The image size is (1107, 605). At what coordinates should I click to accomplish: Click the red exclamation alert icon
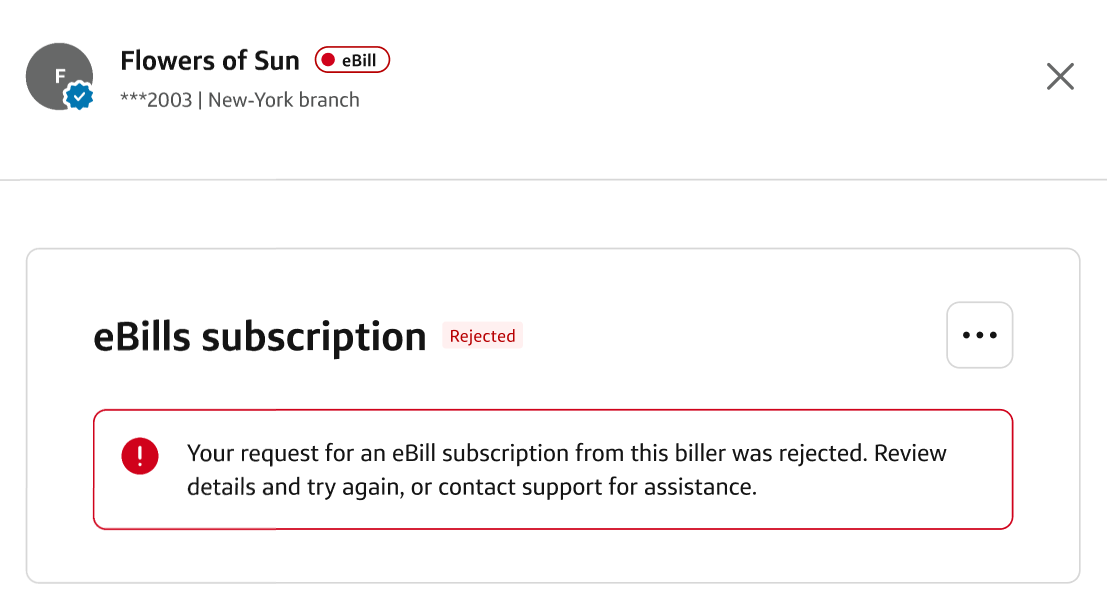click(x=140, y=456)
